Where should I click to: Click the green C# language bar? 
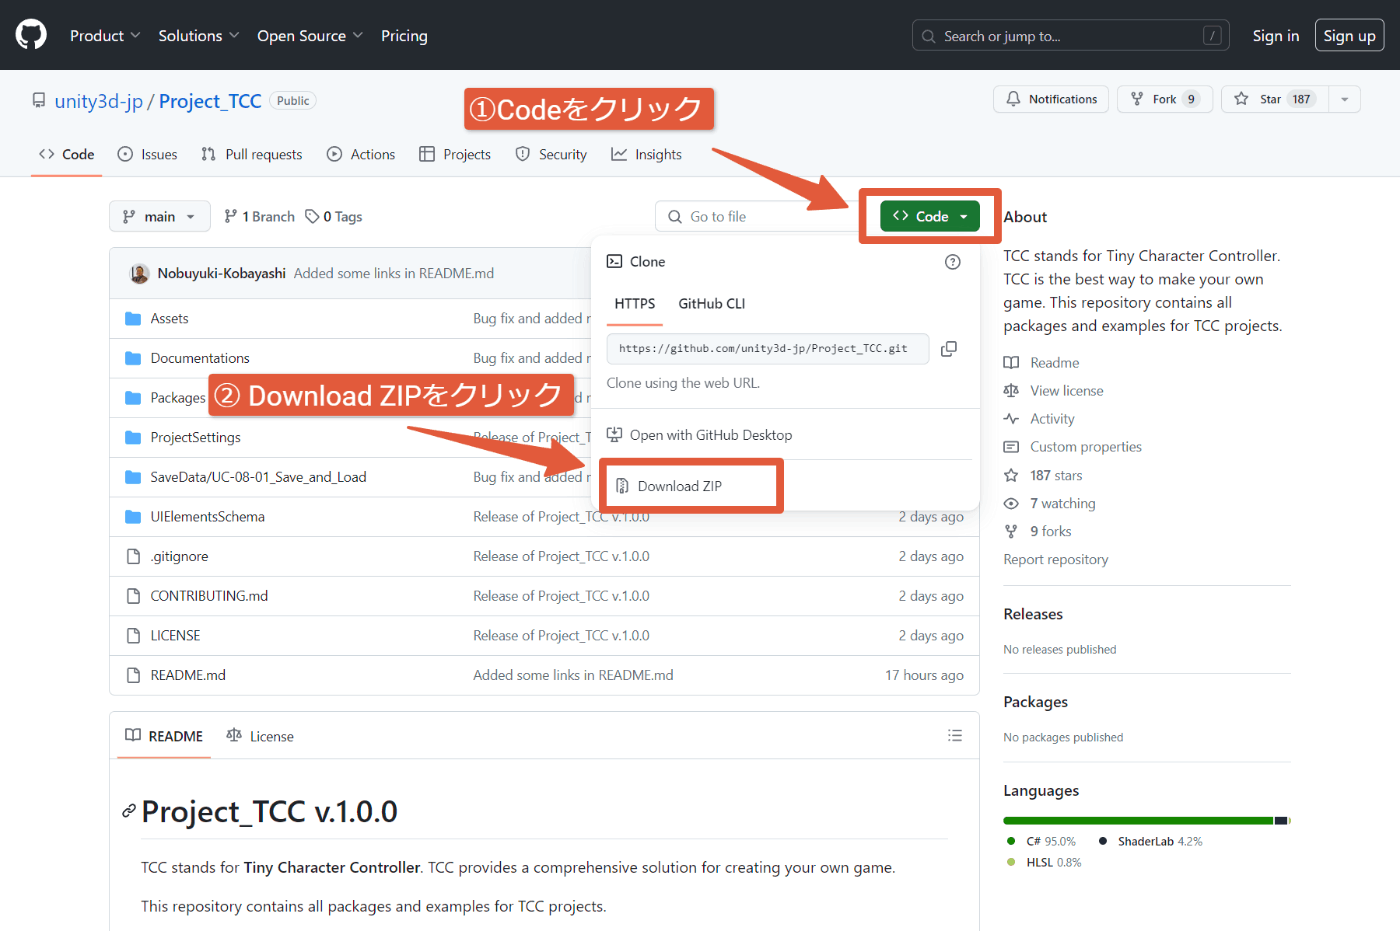tap(1138, 821)
